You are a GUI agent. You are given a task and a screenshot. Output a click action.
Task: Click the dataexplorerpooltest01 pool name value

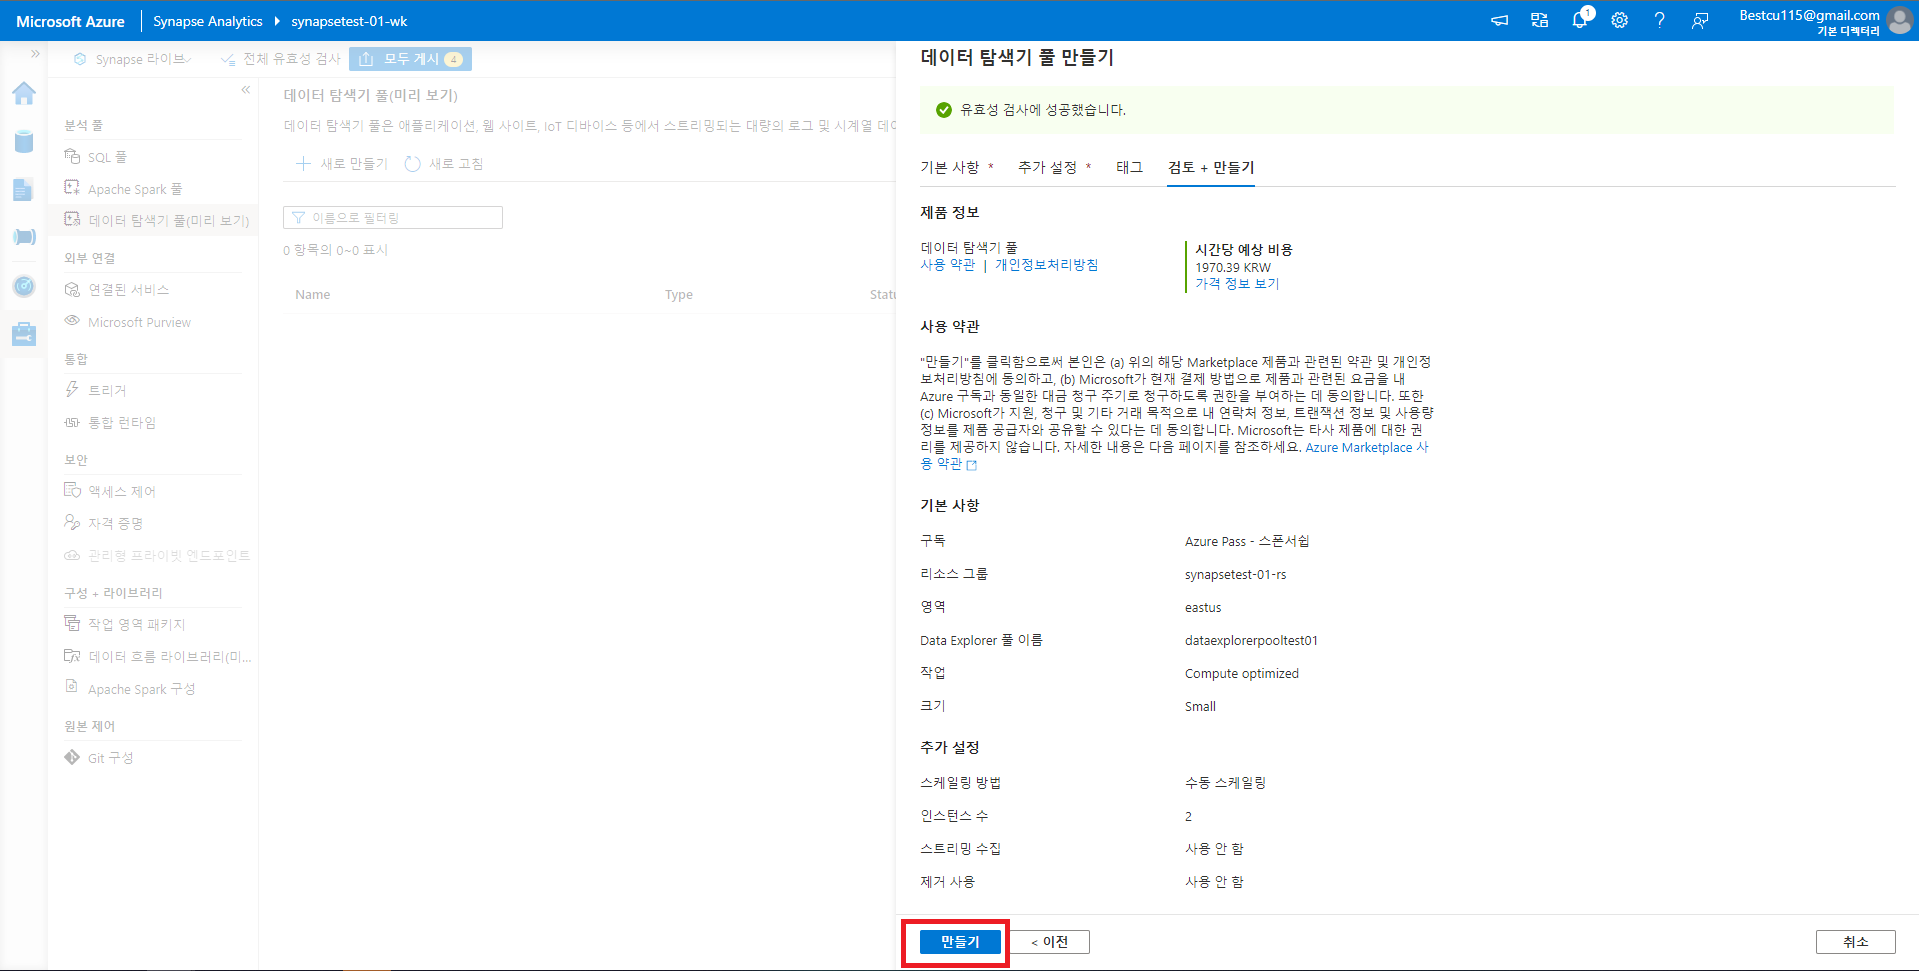[1251, 641]
